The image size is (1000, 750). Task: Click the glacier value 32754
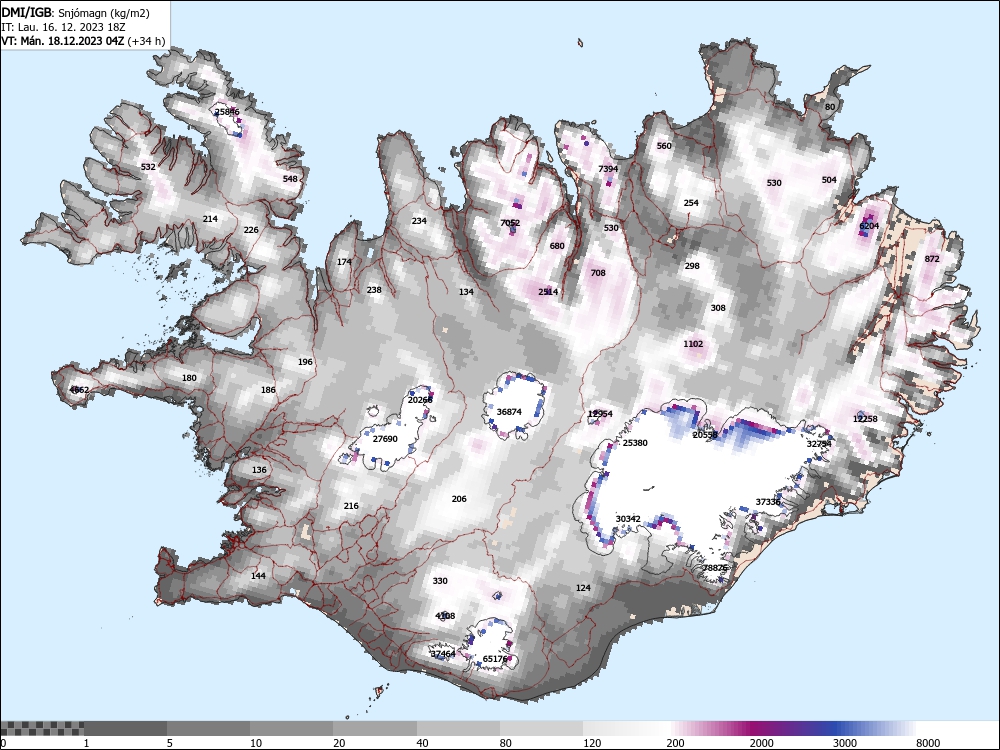click(820, 444)
